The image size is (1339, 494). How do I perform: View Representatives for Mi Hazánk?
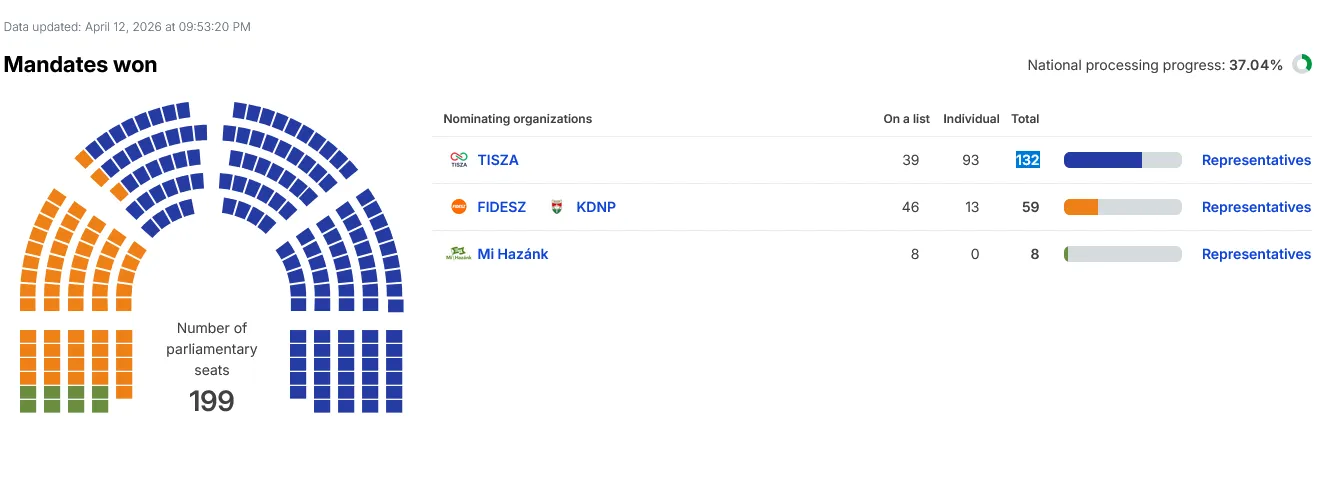(1256, 254)
